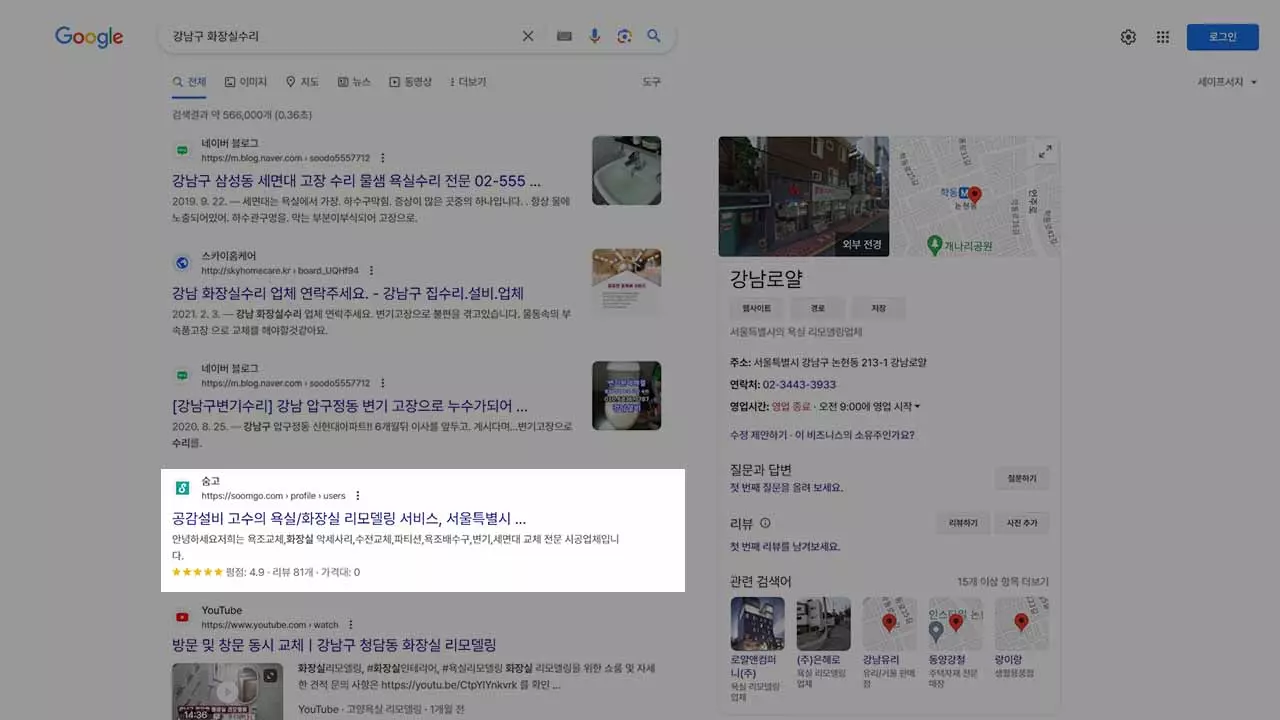Switch to the 지도 tab
1280x720 pixels.
coord(302,82)
